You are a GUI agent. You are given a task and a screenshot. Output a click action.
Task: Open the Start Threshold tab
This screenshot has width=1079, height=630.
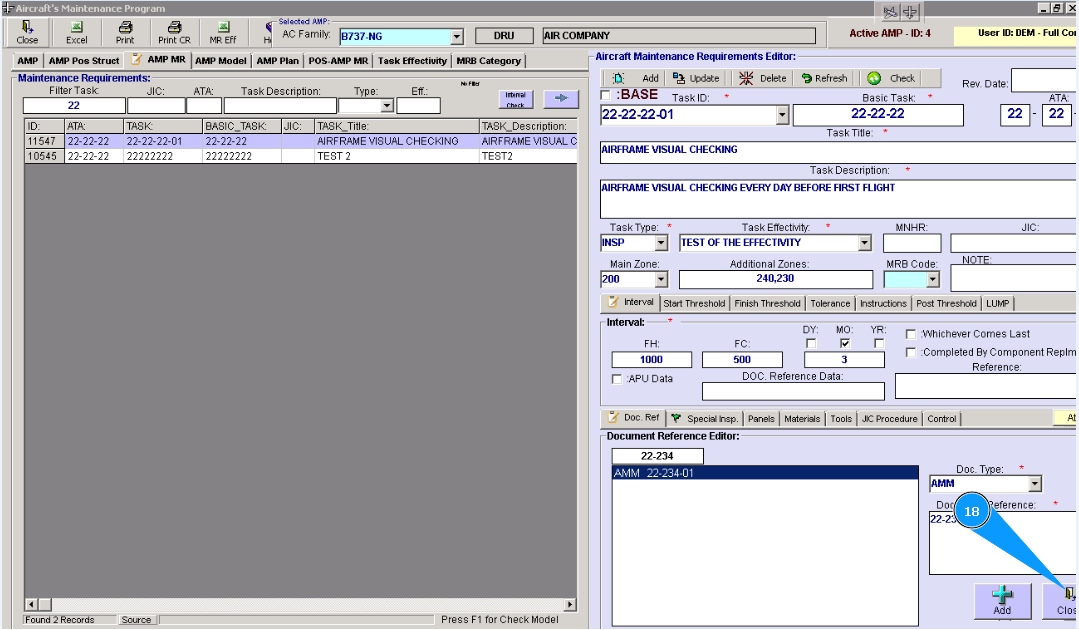tap(694, 303)
